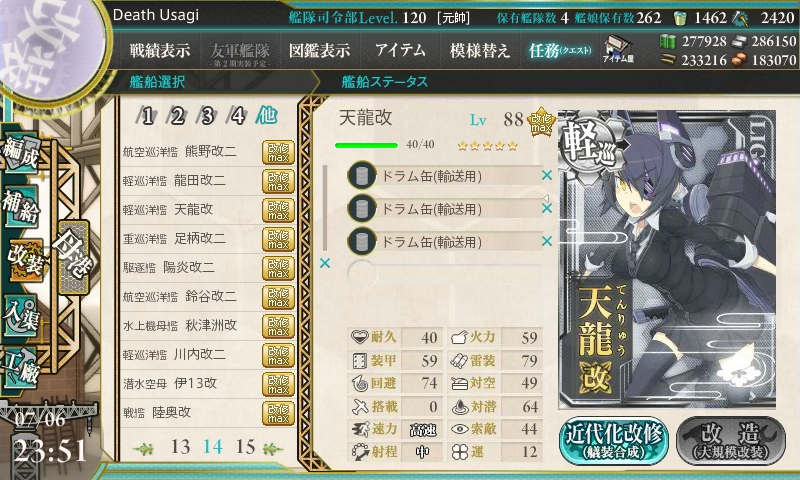This screenshot has height=480, width=800.
Task: Go to ship list page 15
Action: point(245,447)
